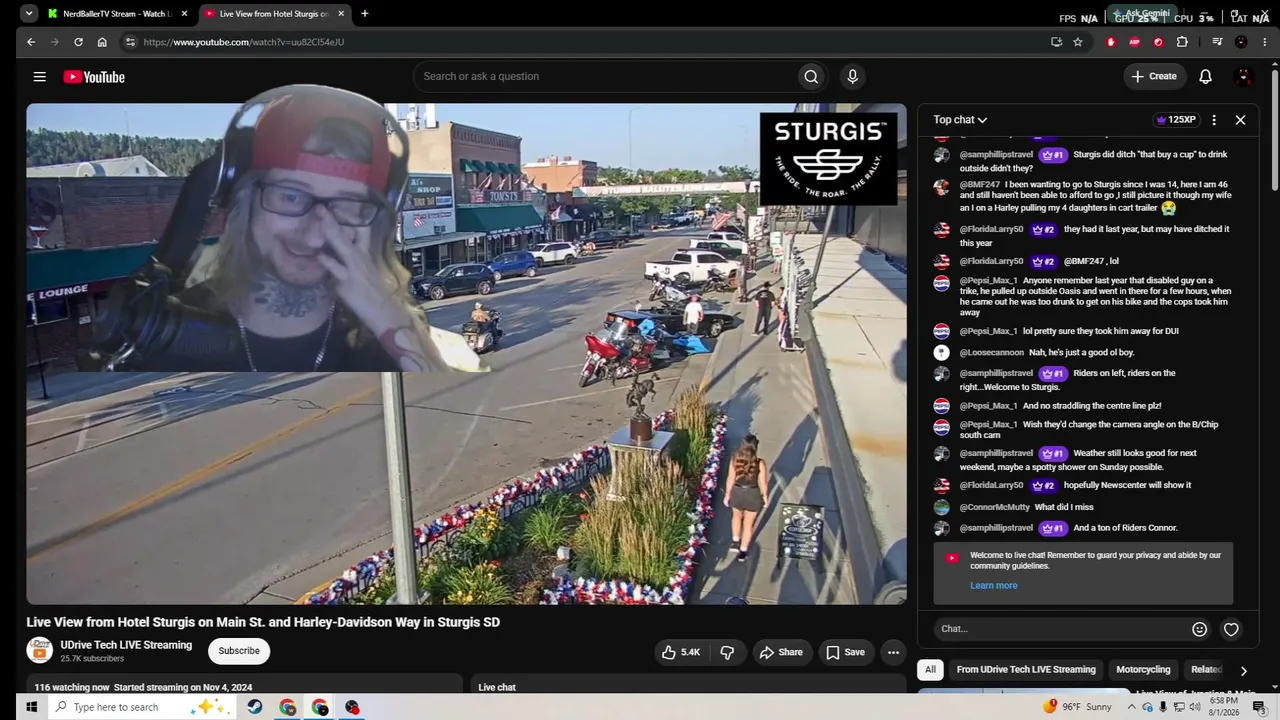This screenshot has height=720, width=1280.
Task: Go back in browser history
Action: tap(31, 42)
